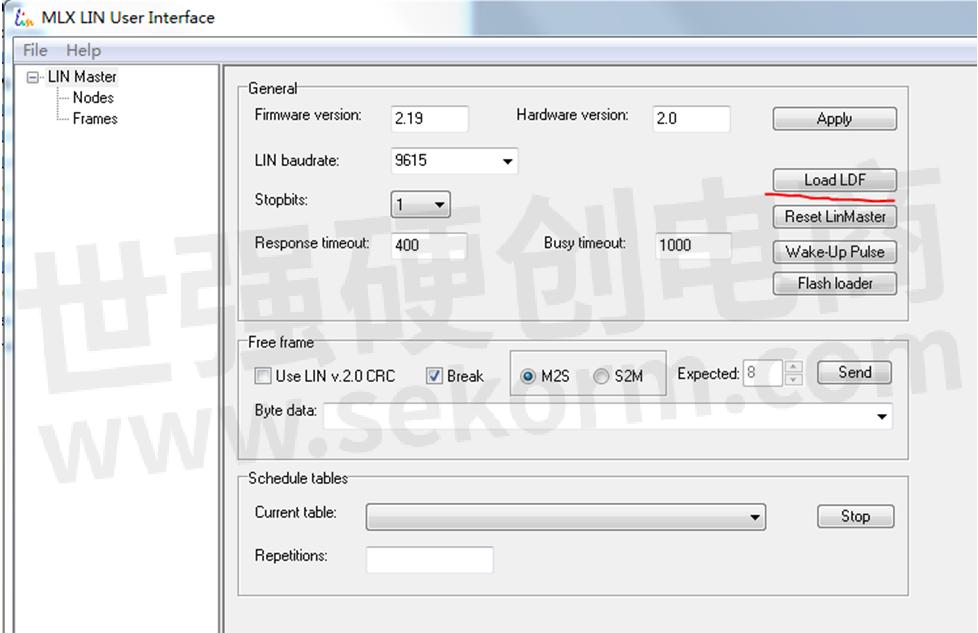Open the Stopbits dropdown

tap(439, 203)
